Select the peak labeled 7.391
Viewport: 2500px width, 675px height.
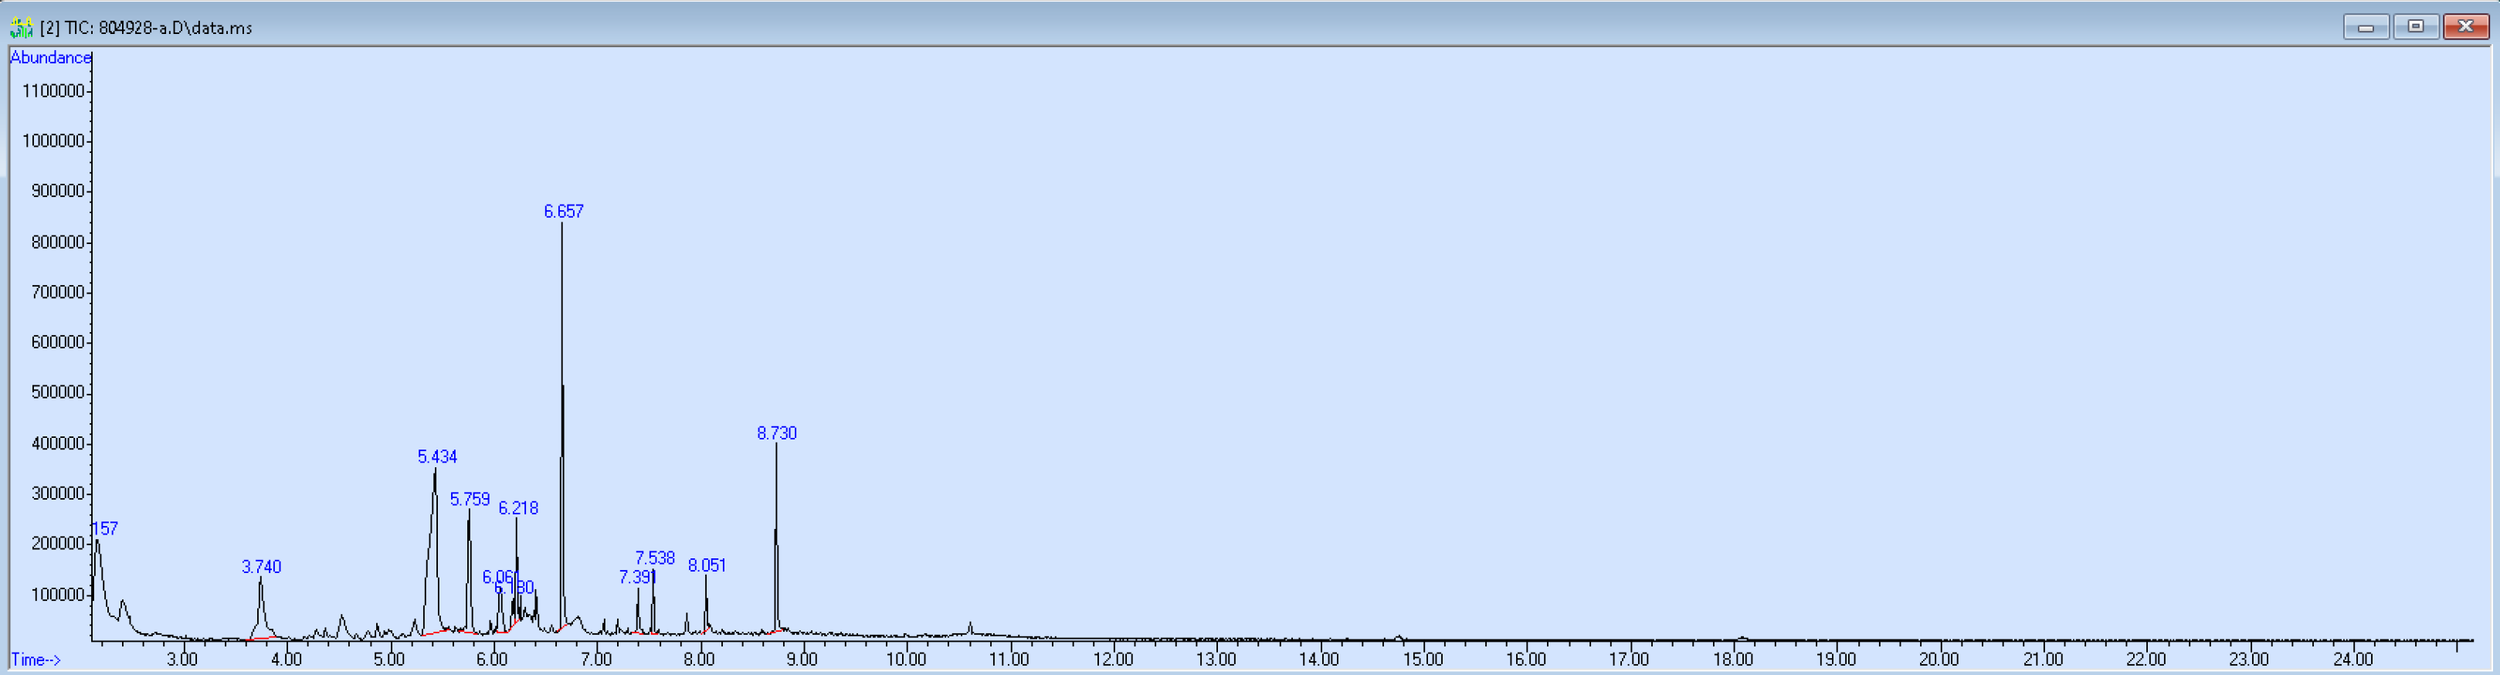(x=637, y=577)
